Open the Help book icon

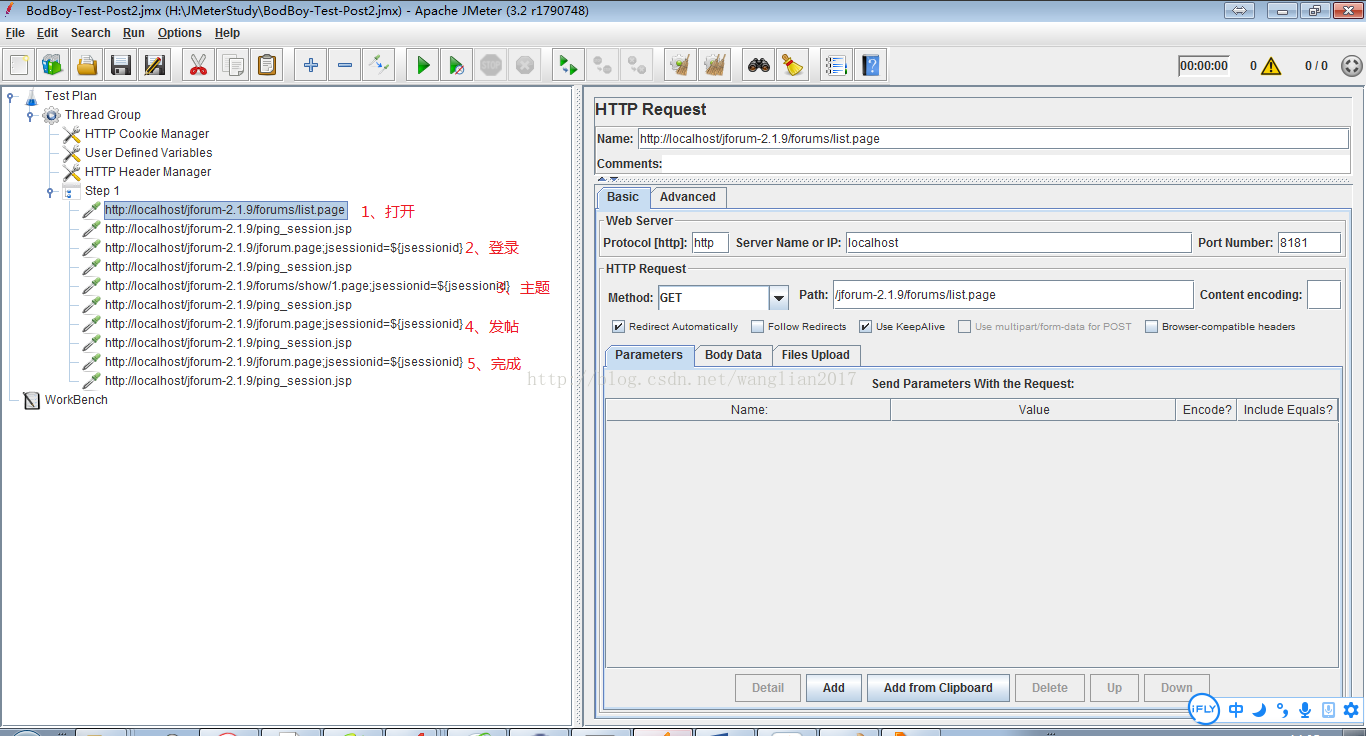point(871,66)
